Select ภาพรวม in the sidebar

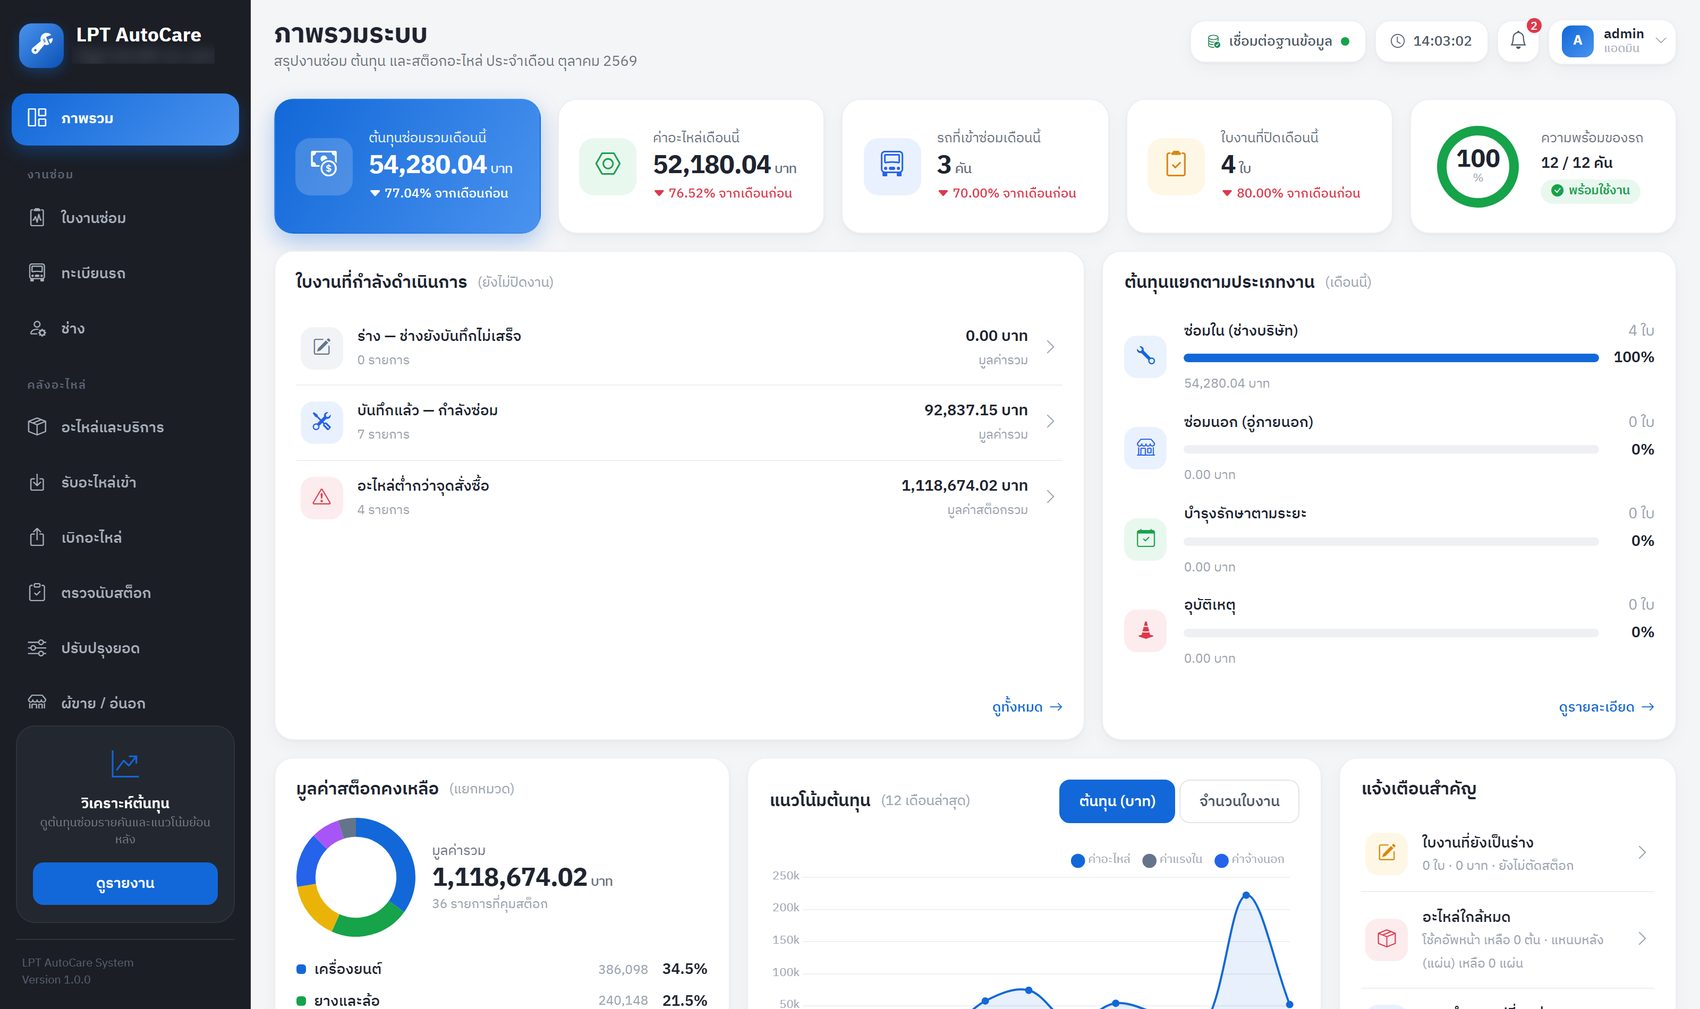pos(125,119)
